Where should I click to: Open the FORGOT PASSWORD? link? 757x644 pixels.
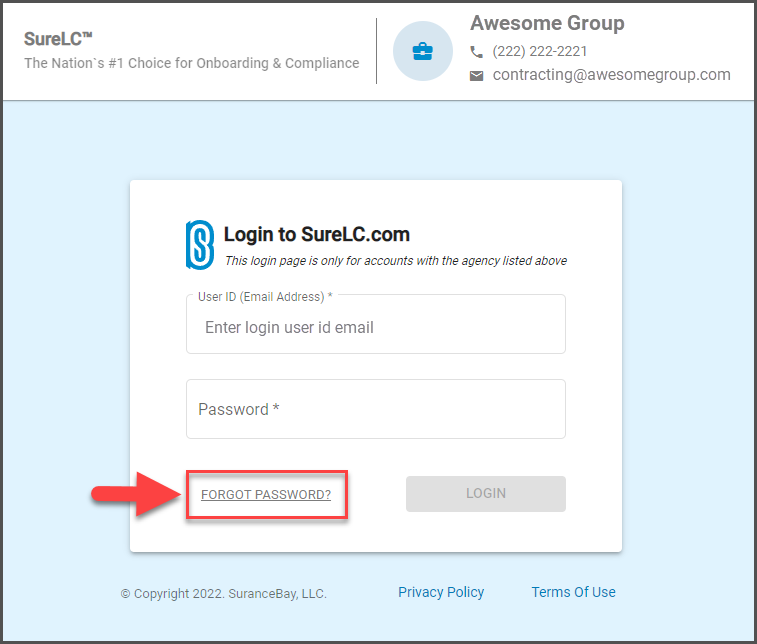[x=266, y=494]
